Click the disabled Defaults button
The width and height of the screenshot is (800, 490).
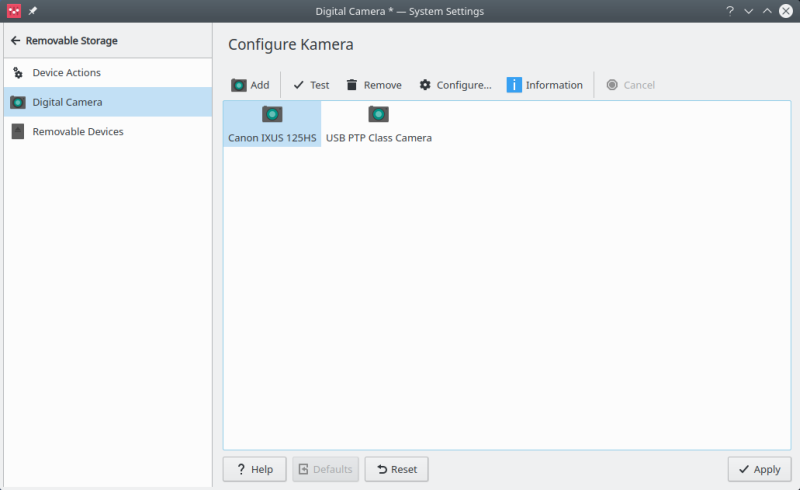point(326,469)
